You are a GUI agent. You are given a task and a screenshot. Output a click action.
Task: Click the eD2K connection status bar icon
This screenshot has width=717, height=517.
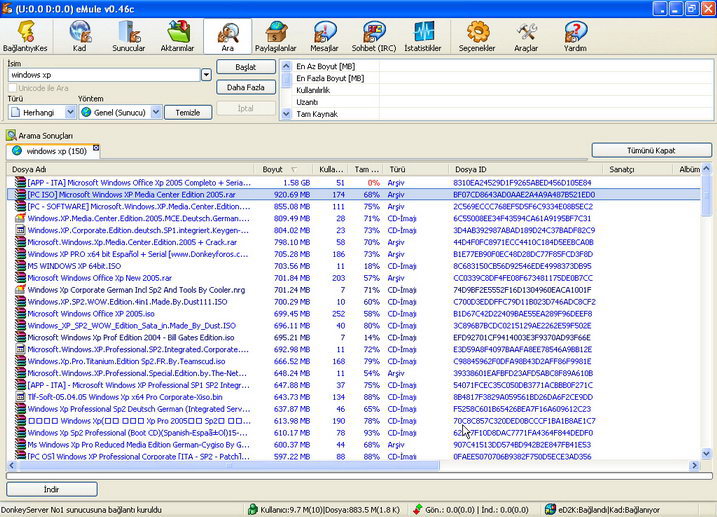[x=551, y=509]
